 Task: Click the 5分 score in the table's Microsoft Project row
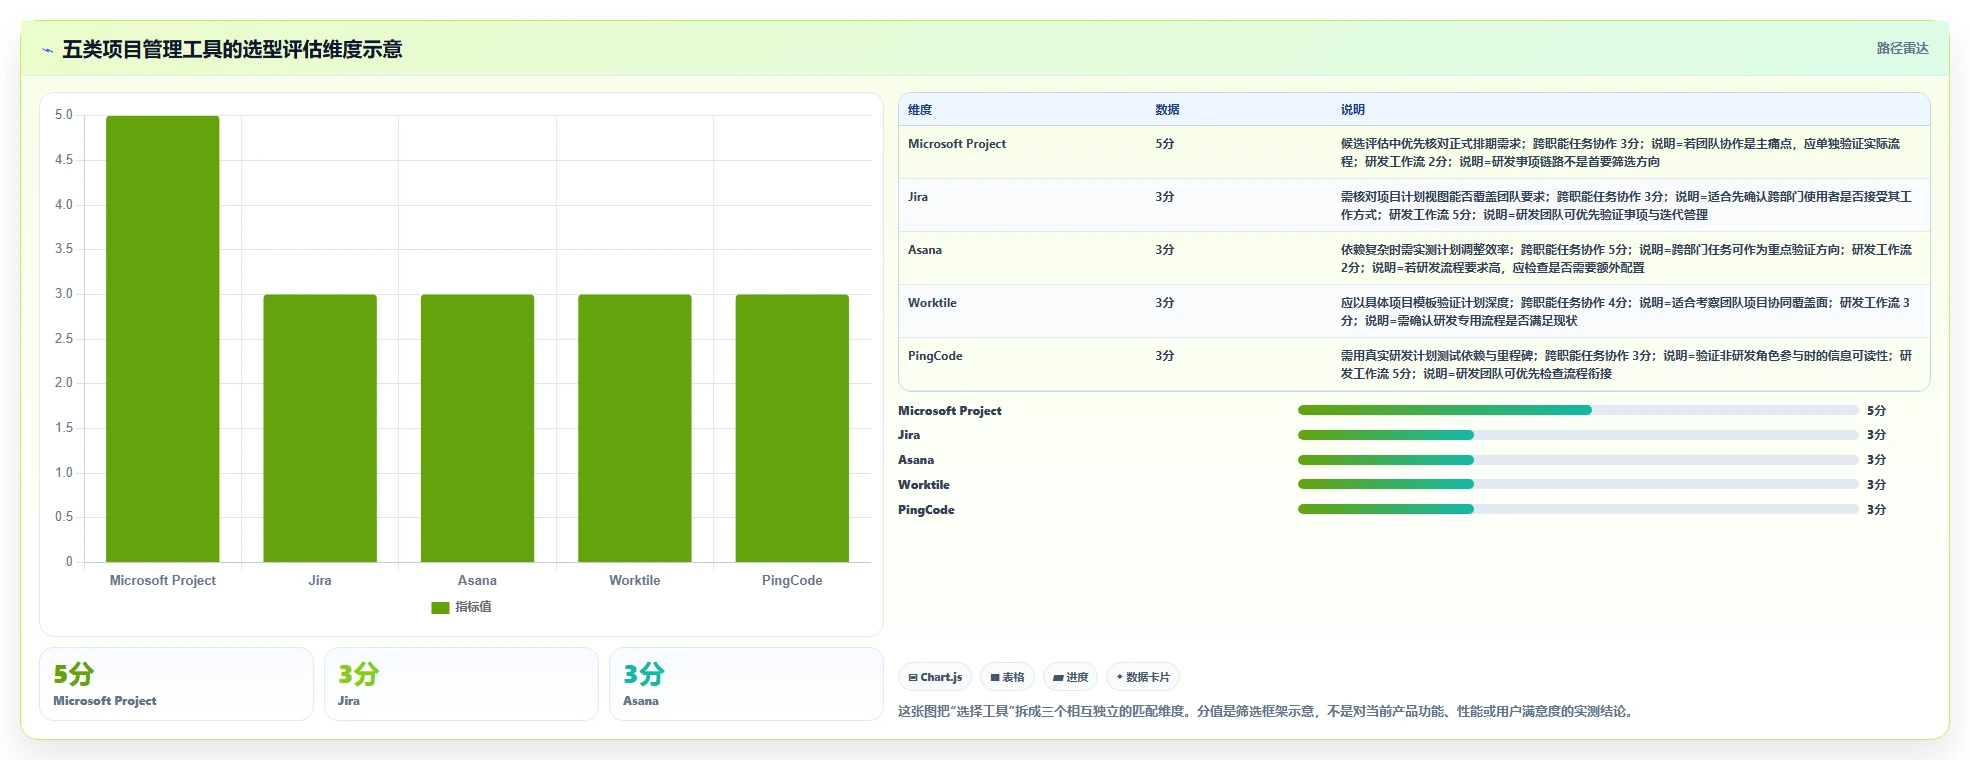click(1165, 144)
